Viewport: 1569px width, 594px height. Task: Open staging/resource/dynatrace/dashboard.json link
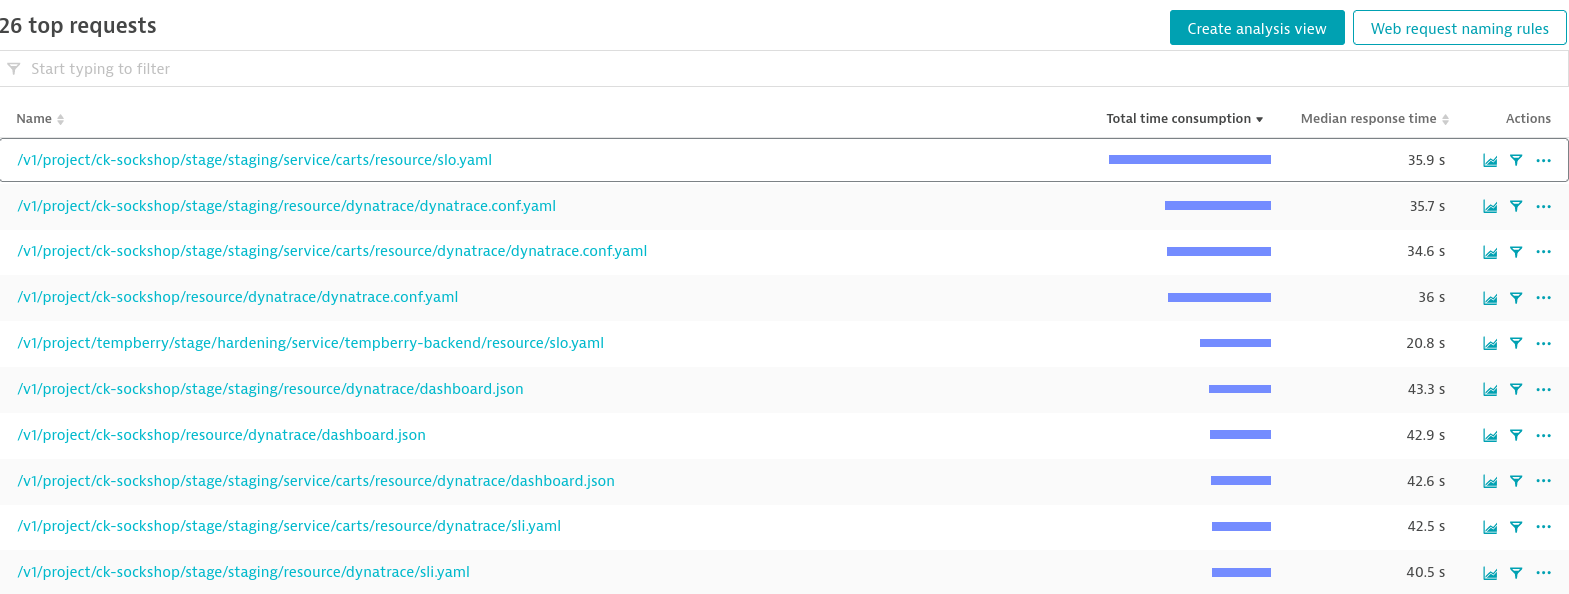pos(270,389)
